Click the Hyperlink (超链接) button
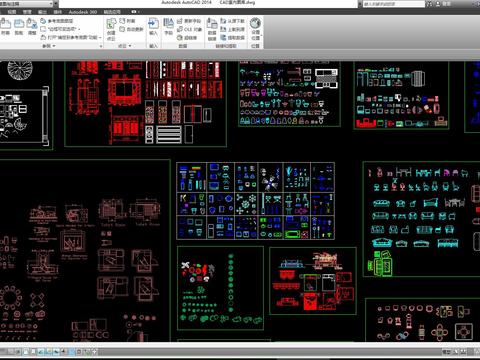The width and height of the screenshot is (480, 360). [187, 38]
